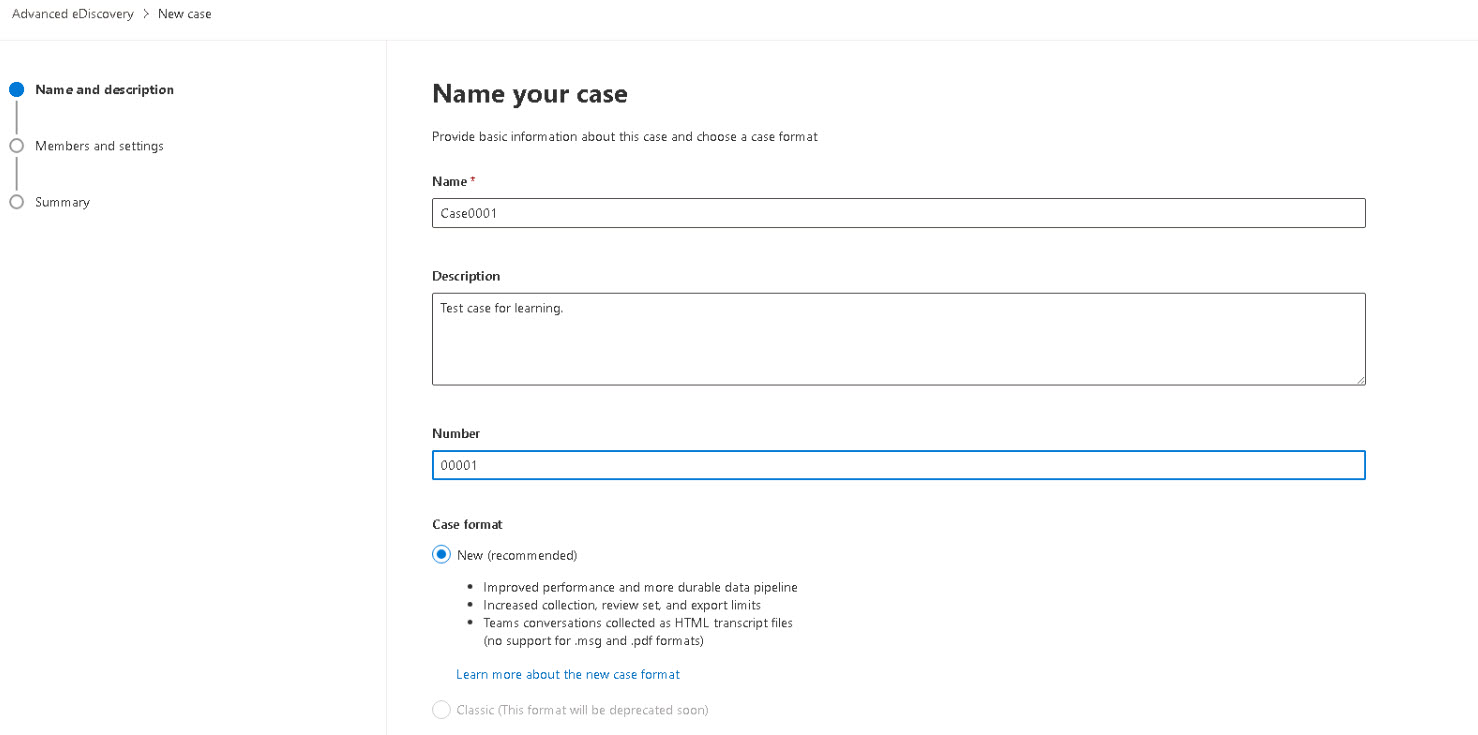Viewport: 1478px width, 735px height.
Task: Open "Learn more about the new case format"
Action: click(x=568, y=674)
